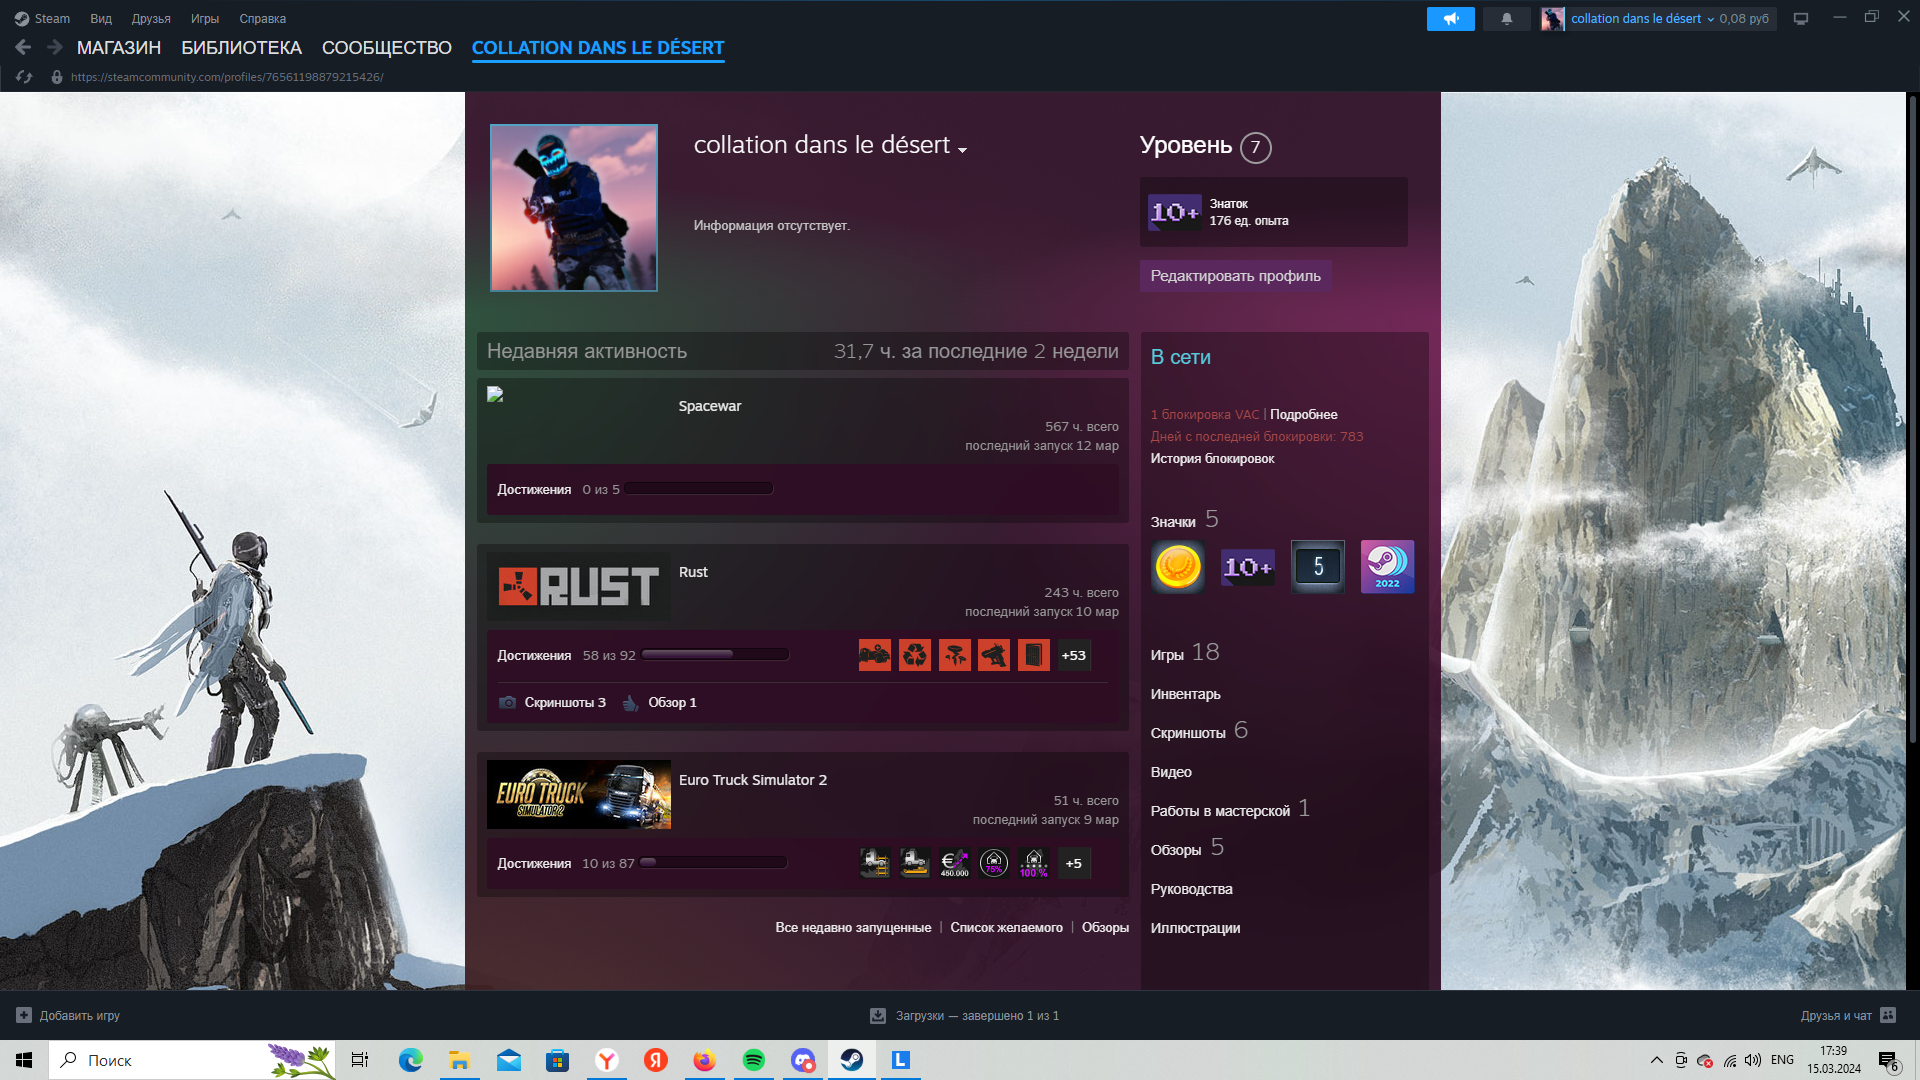The height and width of the screenshot is (1080, 1920).
Task: Click Добавить игру at bottom left
Action: coord(80,1015)
